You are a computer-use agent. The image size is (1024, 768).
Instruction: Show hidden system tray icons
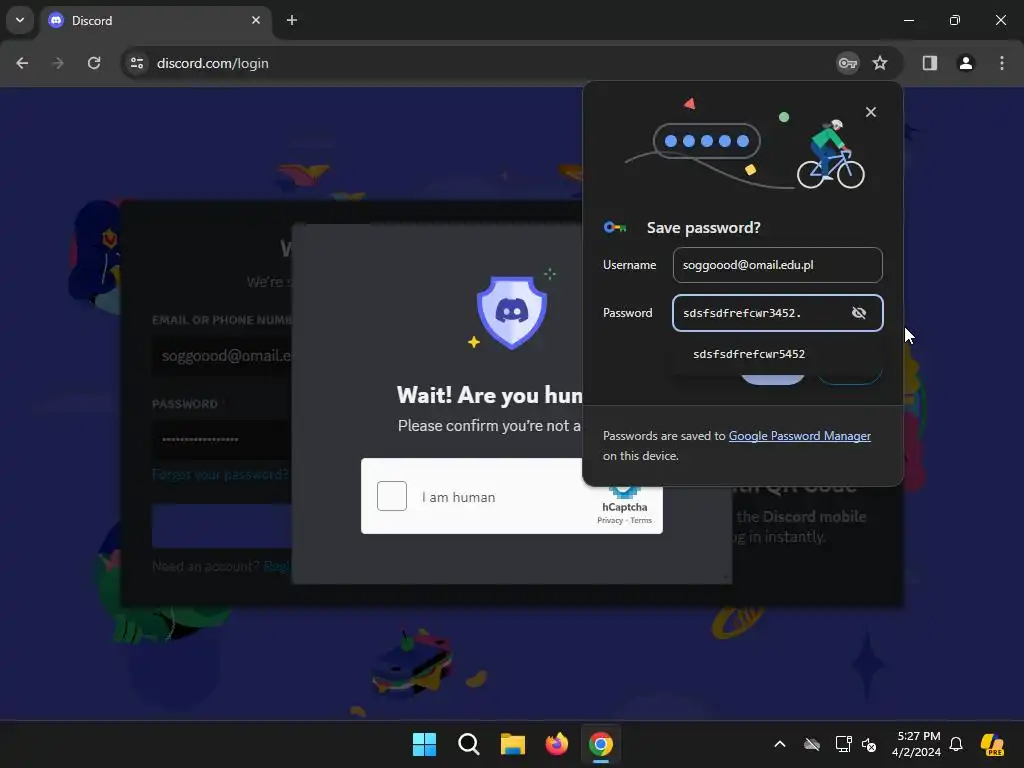pos(780,744)
